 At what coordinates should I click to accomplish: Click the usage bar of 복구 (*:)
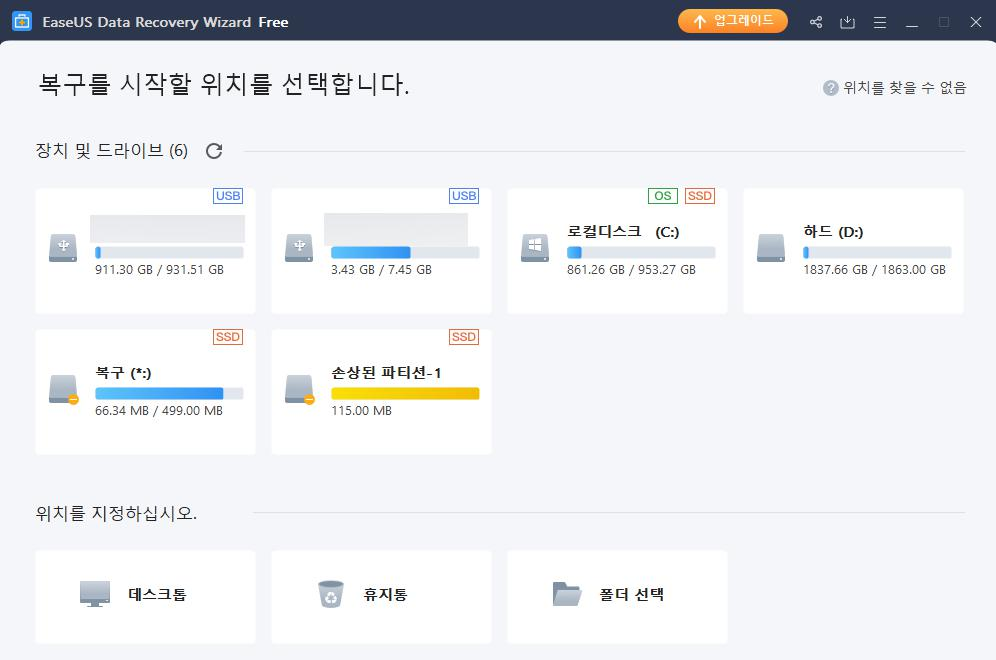169,393
